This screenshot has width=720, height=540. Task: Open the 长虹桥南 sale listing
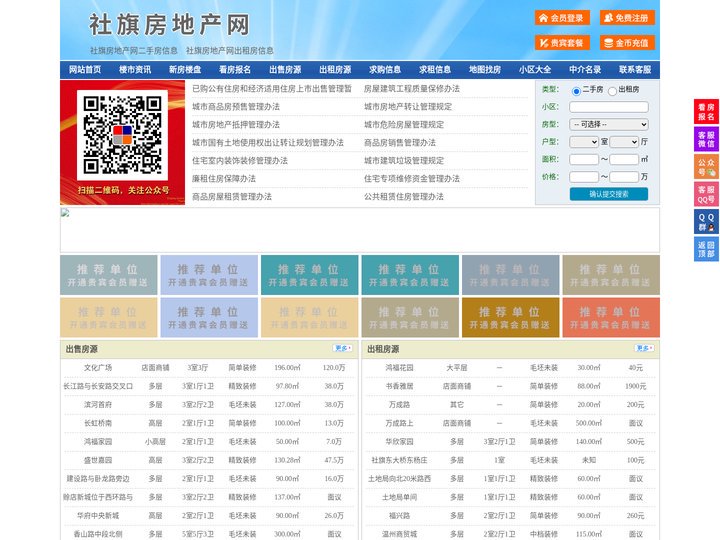point(98,423)
